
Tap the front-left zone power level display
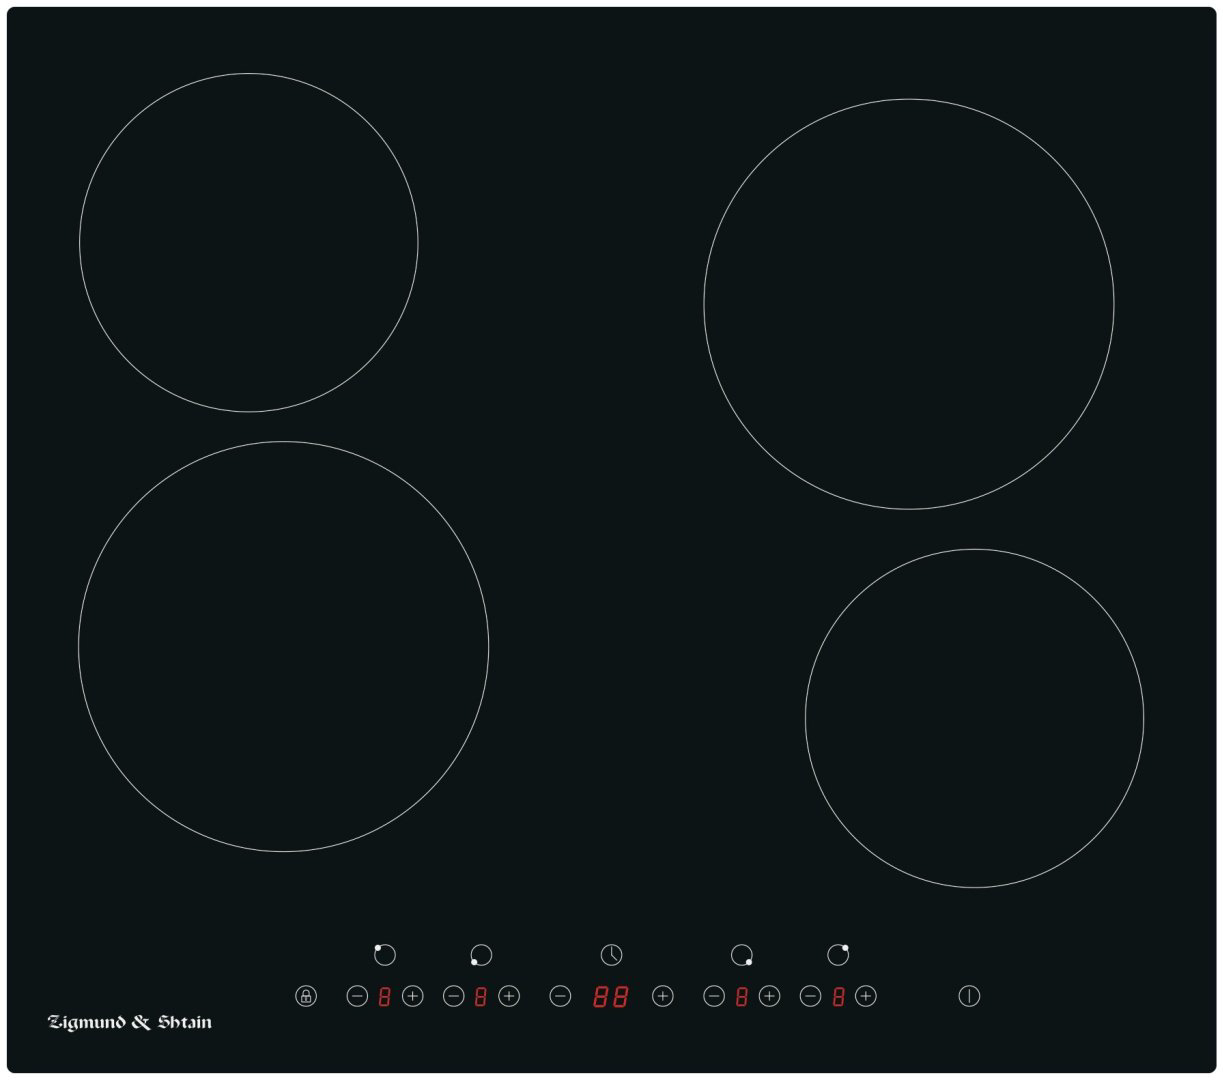[x=481, y=996]
